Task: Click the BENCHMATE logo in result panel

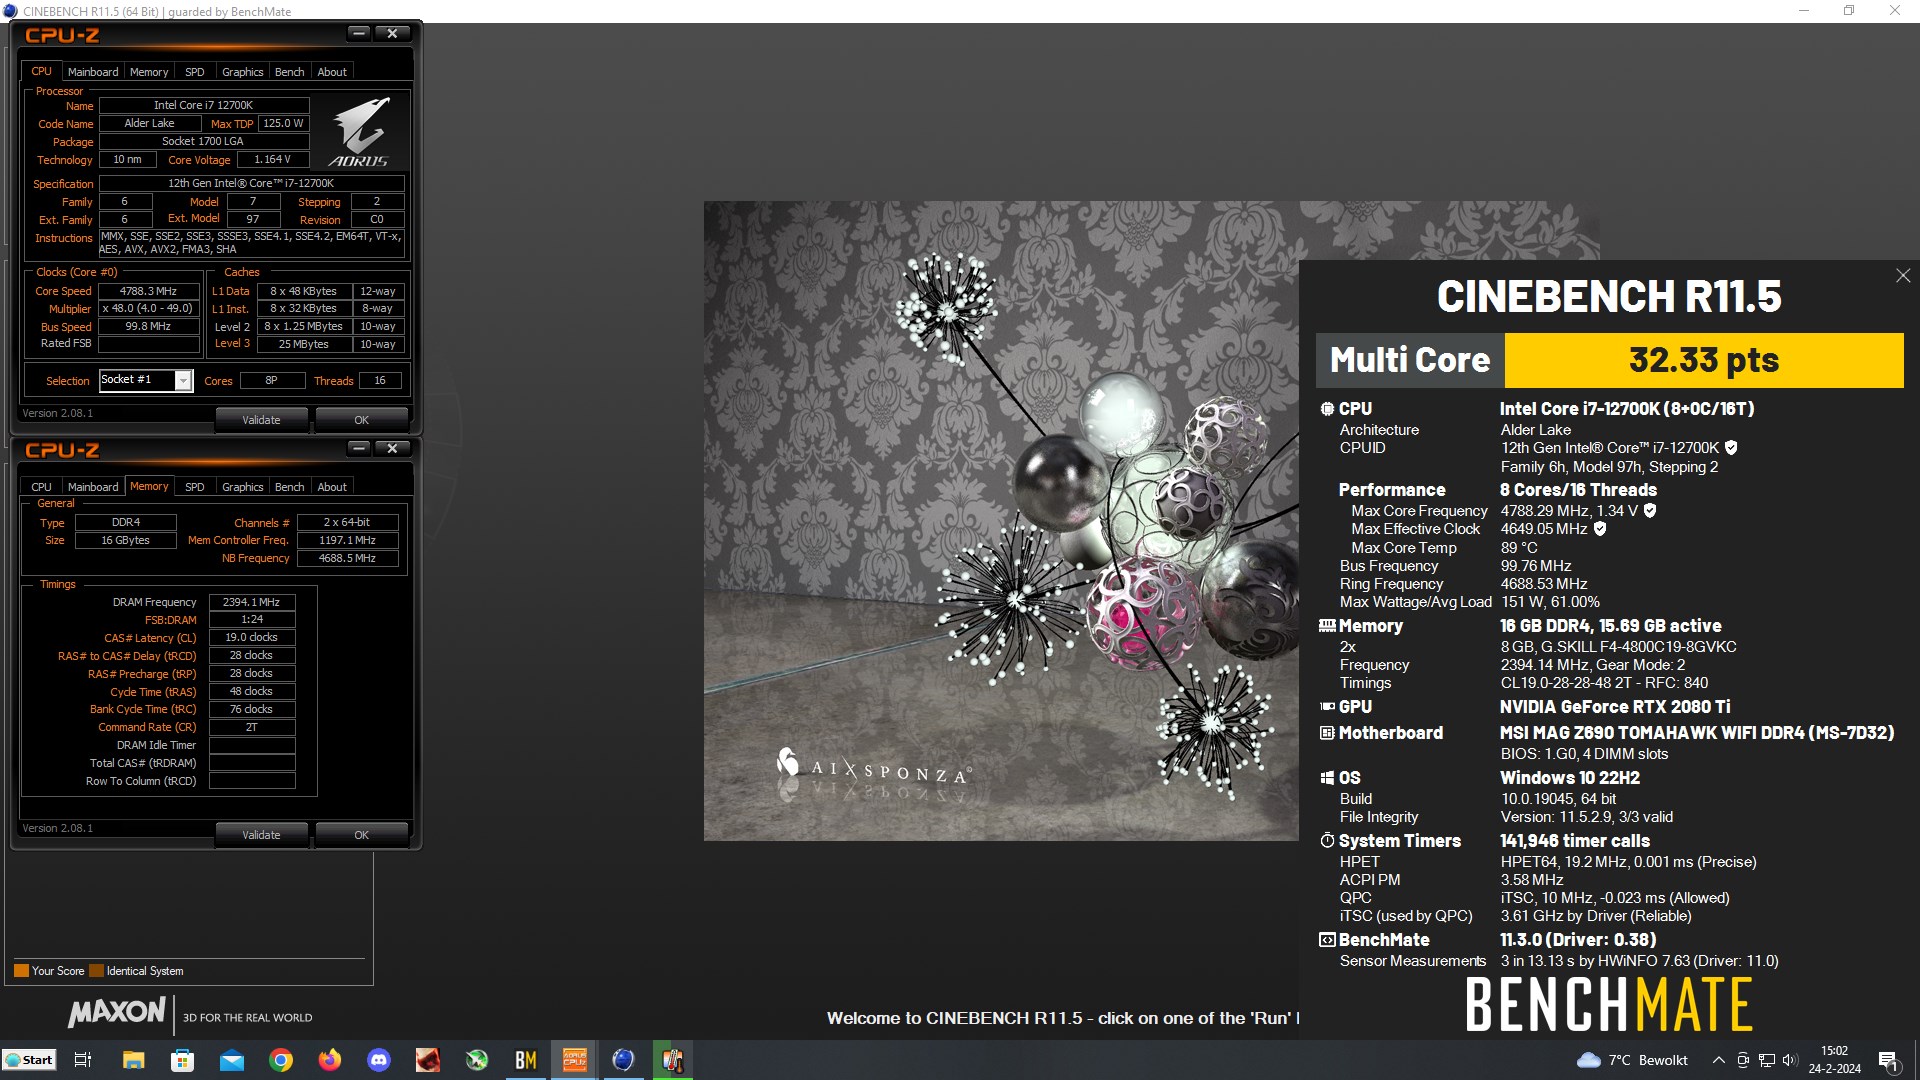Action: [1609, 1004]
